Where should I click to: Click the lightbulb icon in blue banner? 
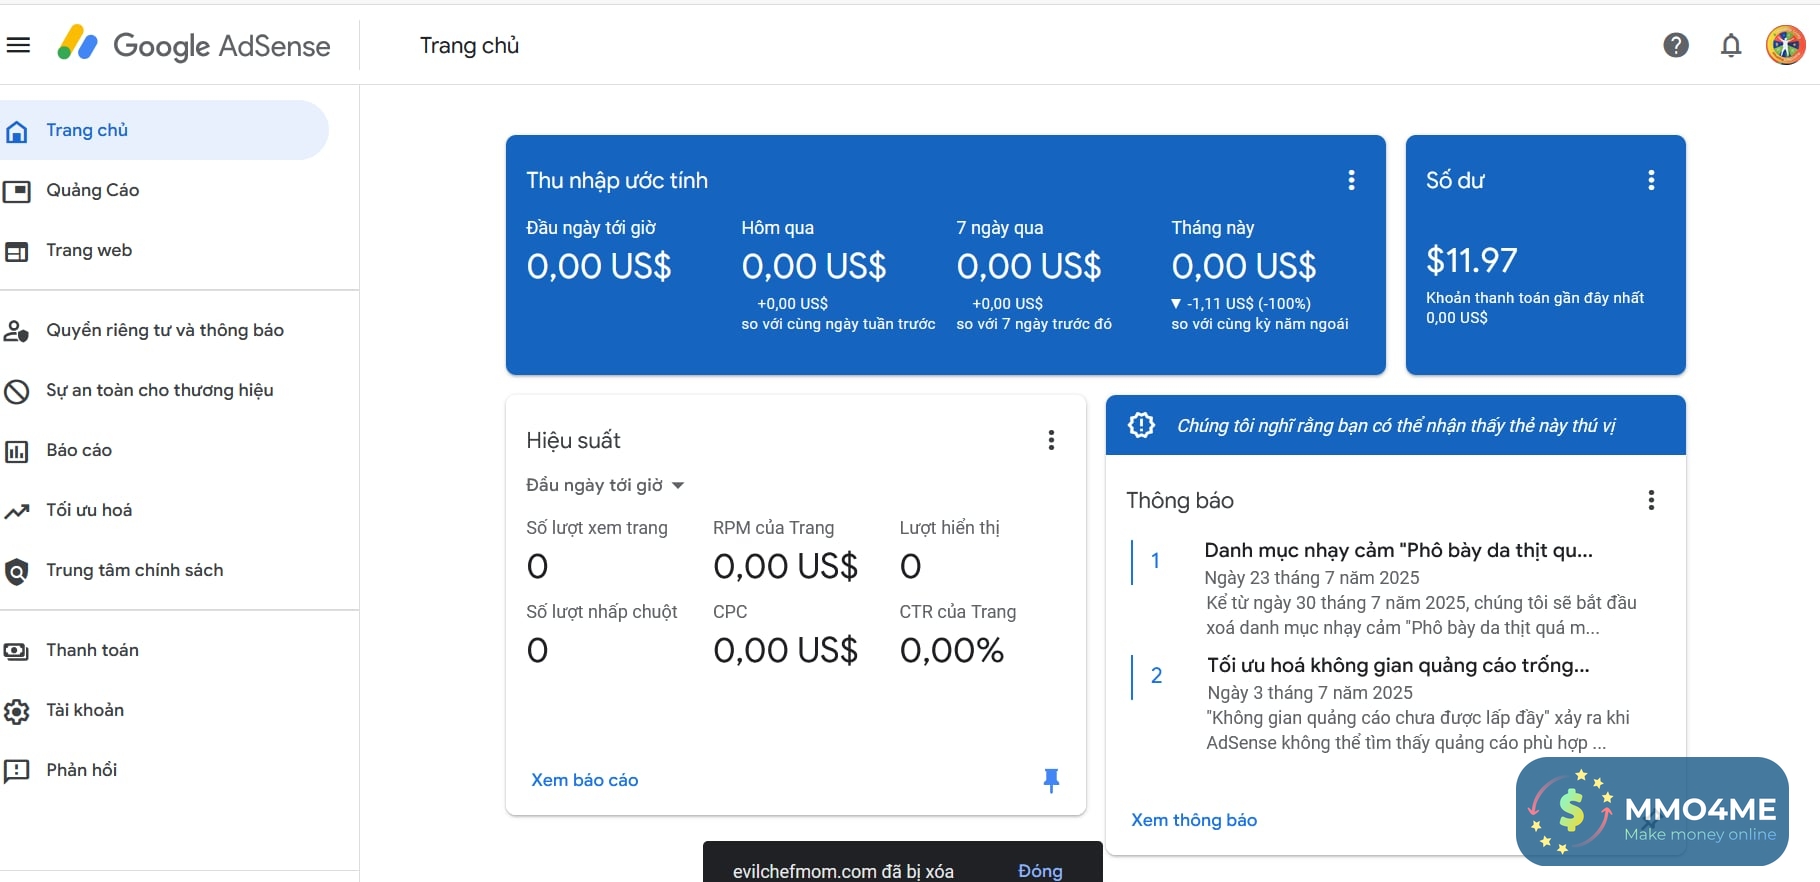pos(1141,425)
